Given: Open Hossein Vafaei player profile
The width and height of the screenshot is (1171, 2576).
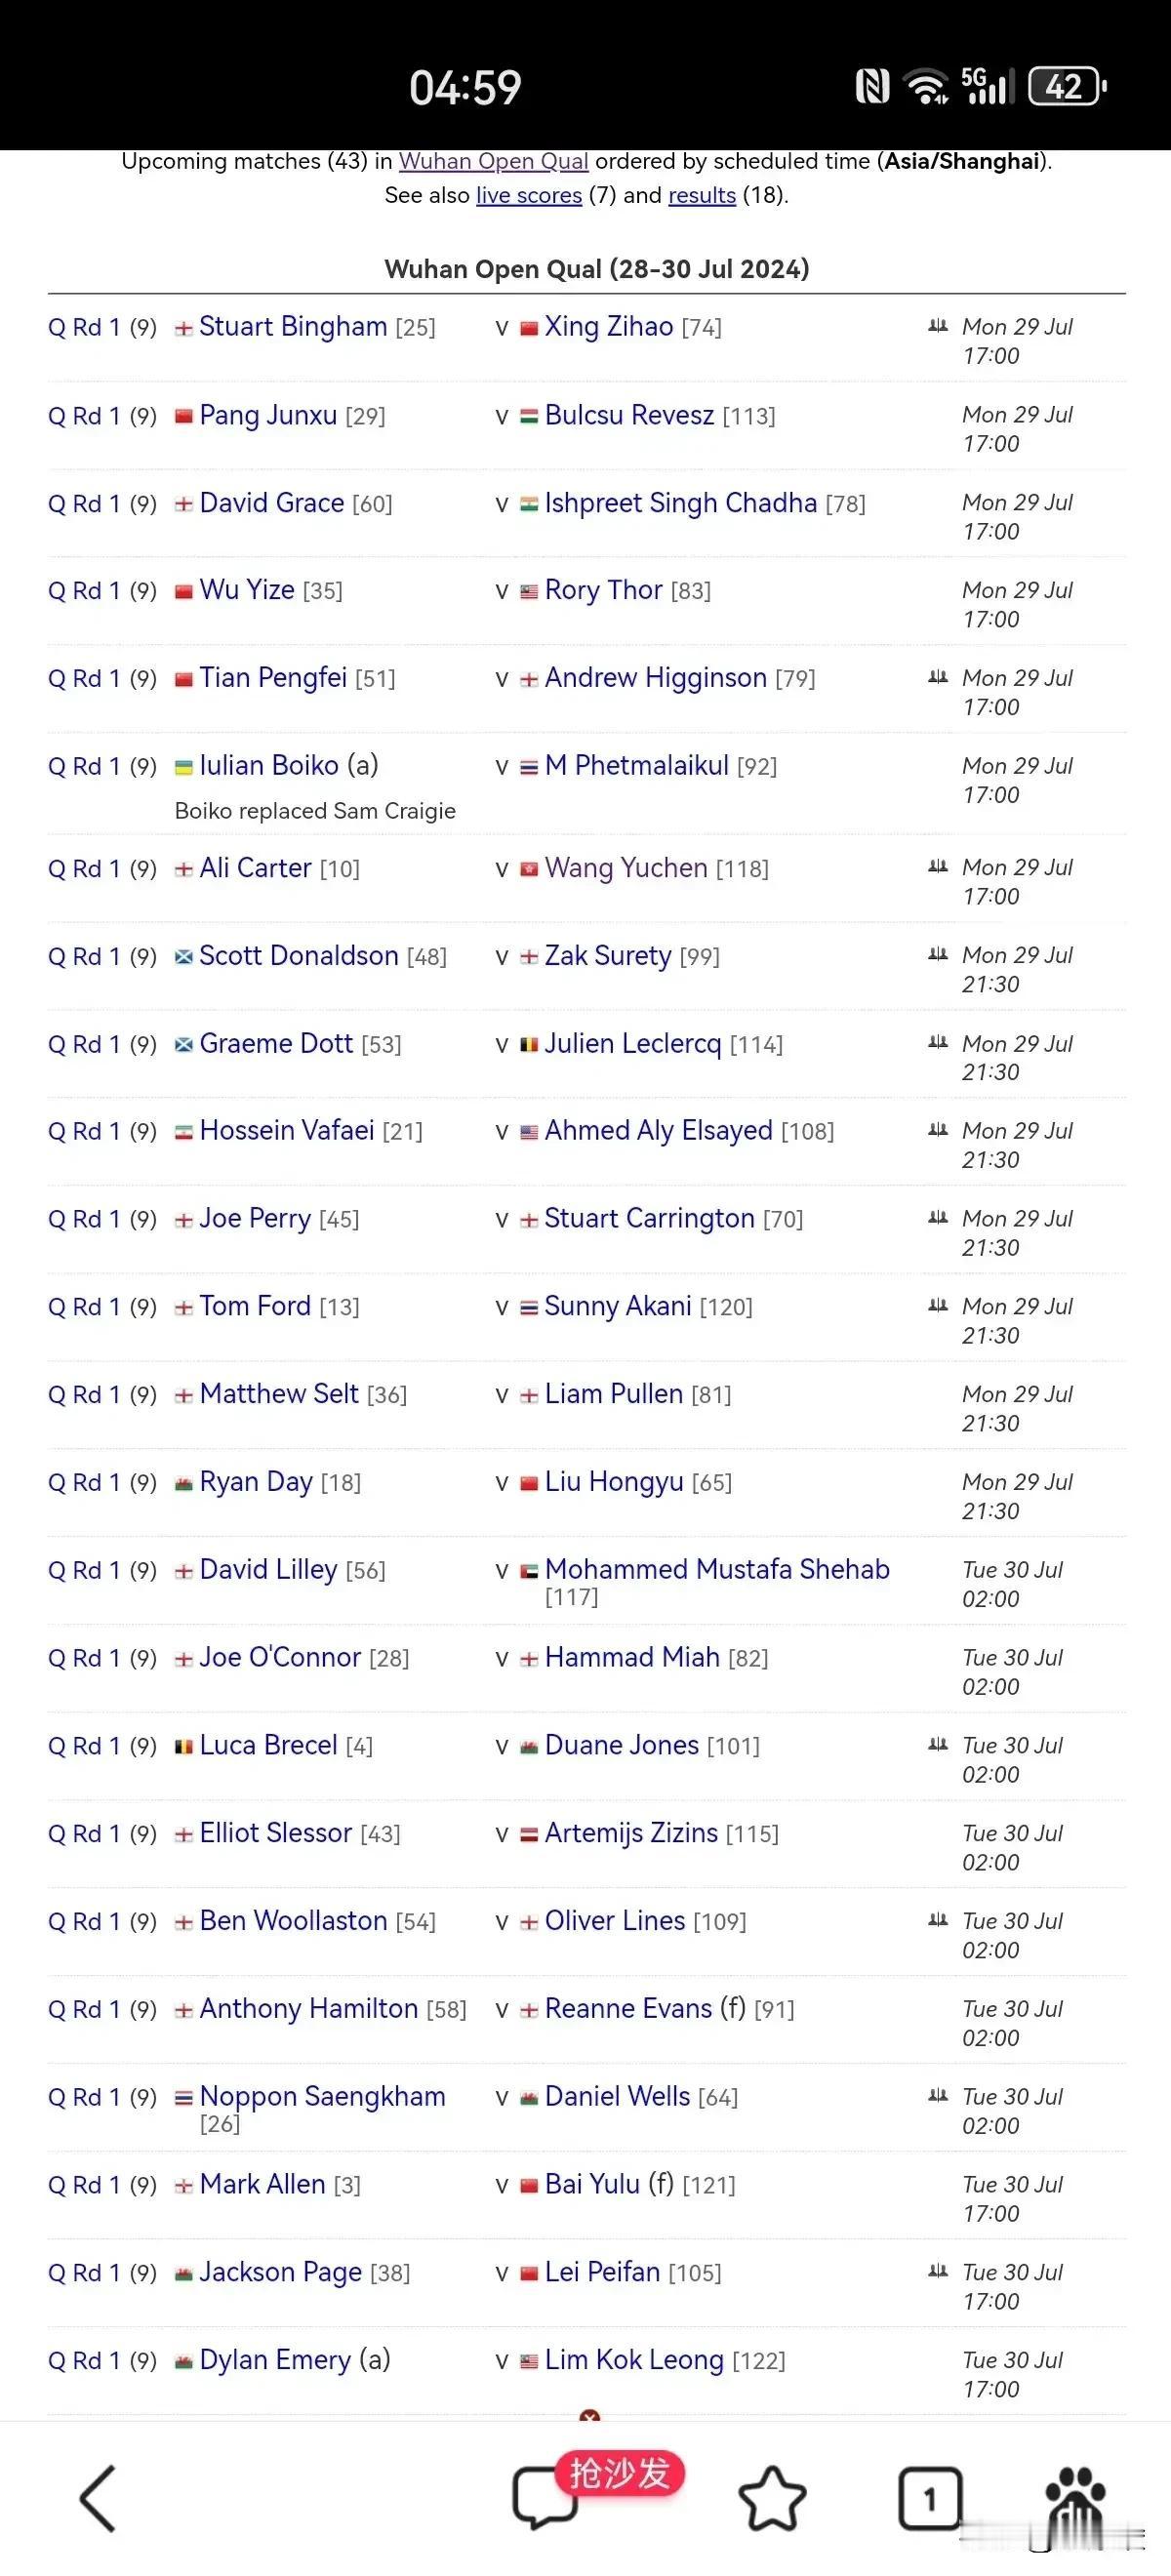Looking at the screenshot, I should coord(287,1130).
